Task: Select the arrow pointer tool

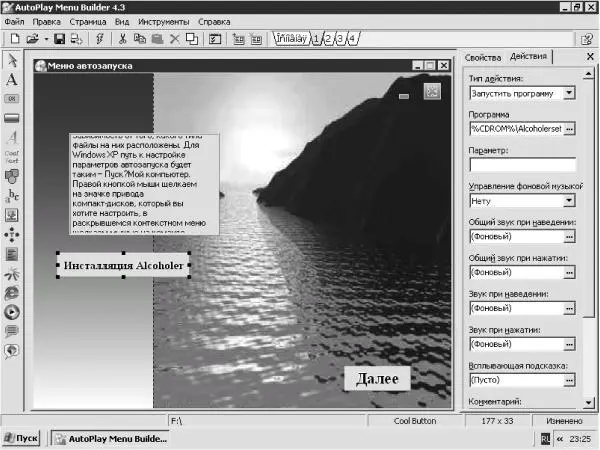Action: (12, 61)
